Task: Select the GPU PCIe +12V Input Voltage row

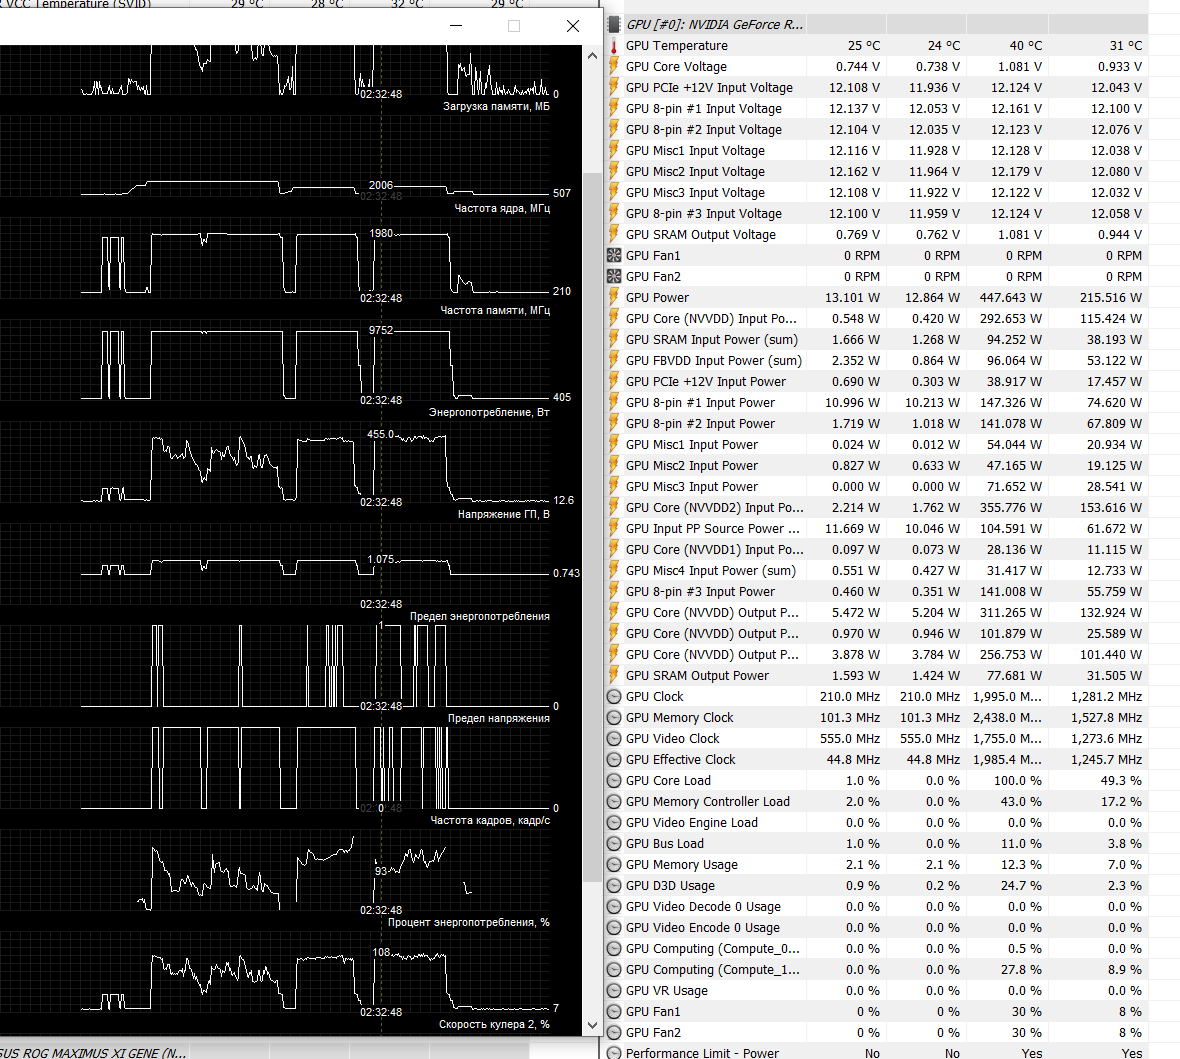Action: (x=875, y=88)
